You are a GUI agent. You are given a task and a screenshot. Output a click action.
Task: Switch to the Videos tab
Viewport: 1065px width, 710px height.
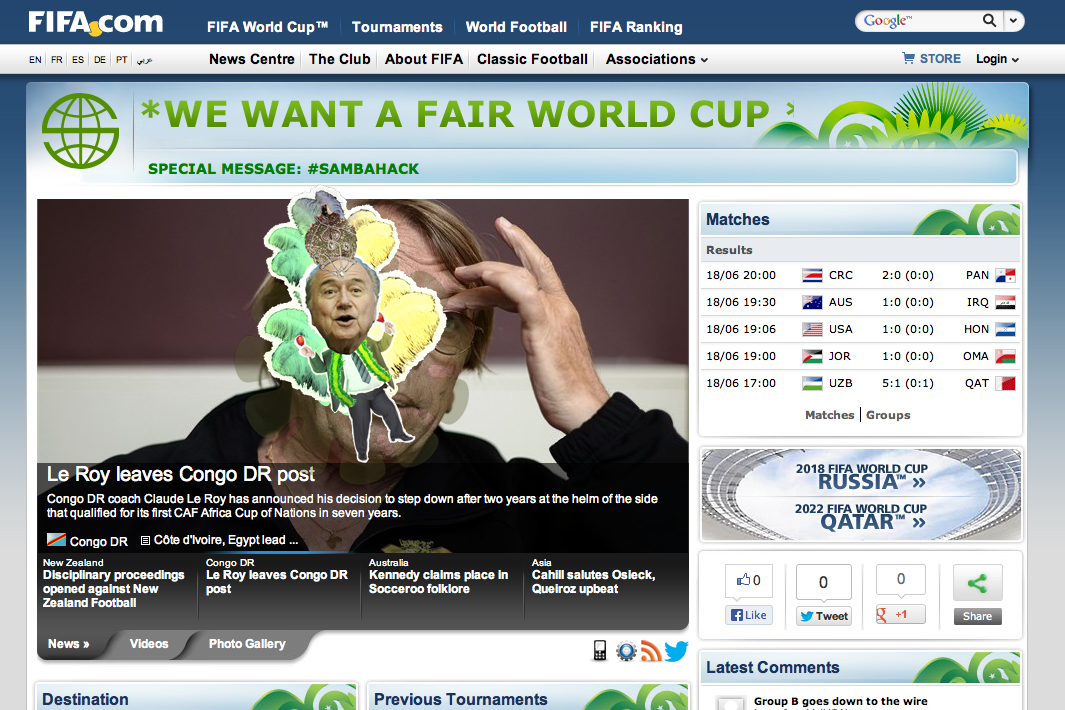pos(149,644)
